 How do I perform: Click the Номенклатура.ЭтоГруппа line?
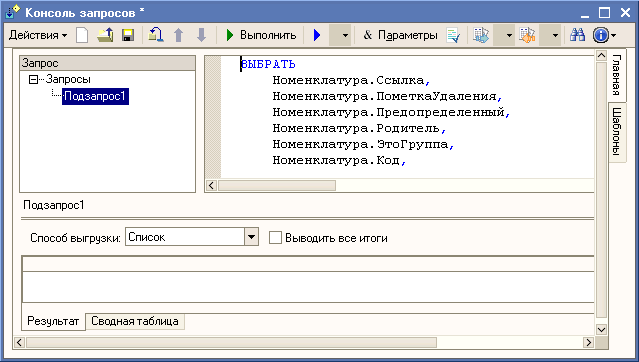(x=363, y=144)
